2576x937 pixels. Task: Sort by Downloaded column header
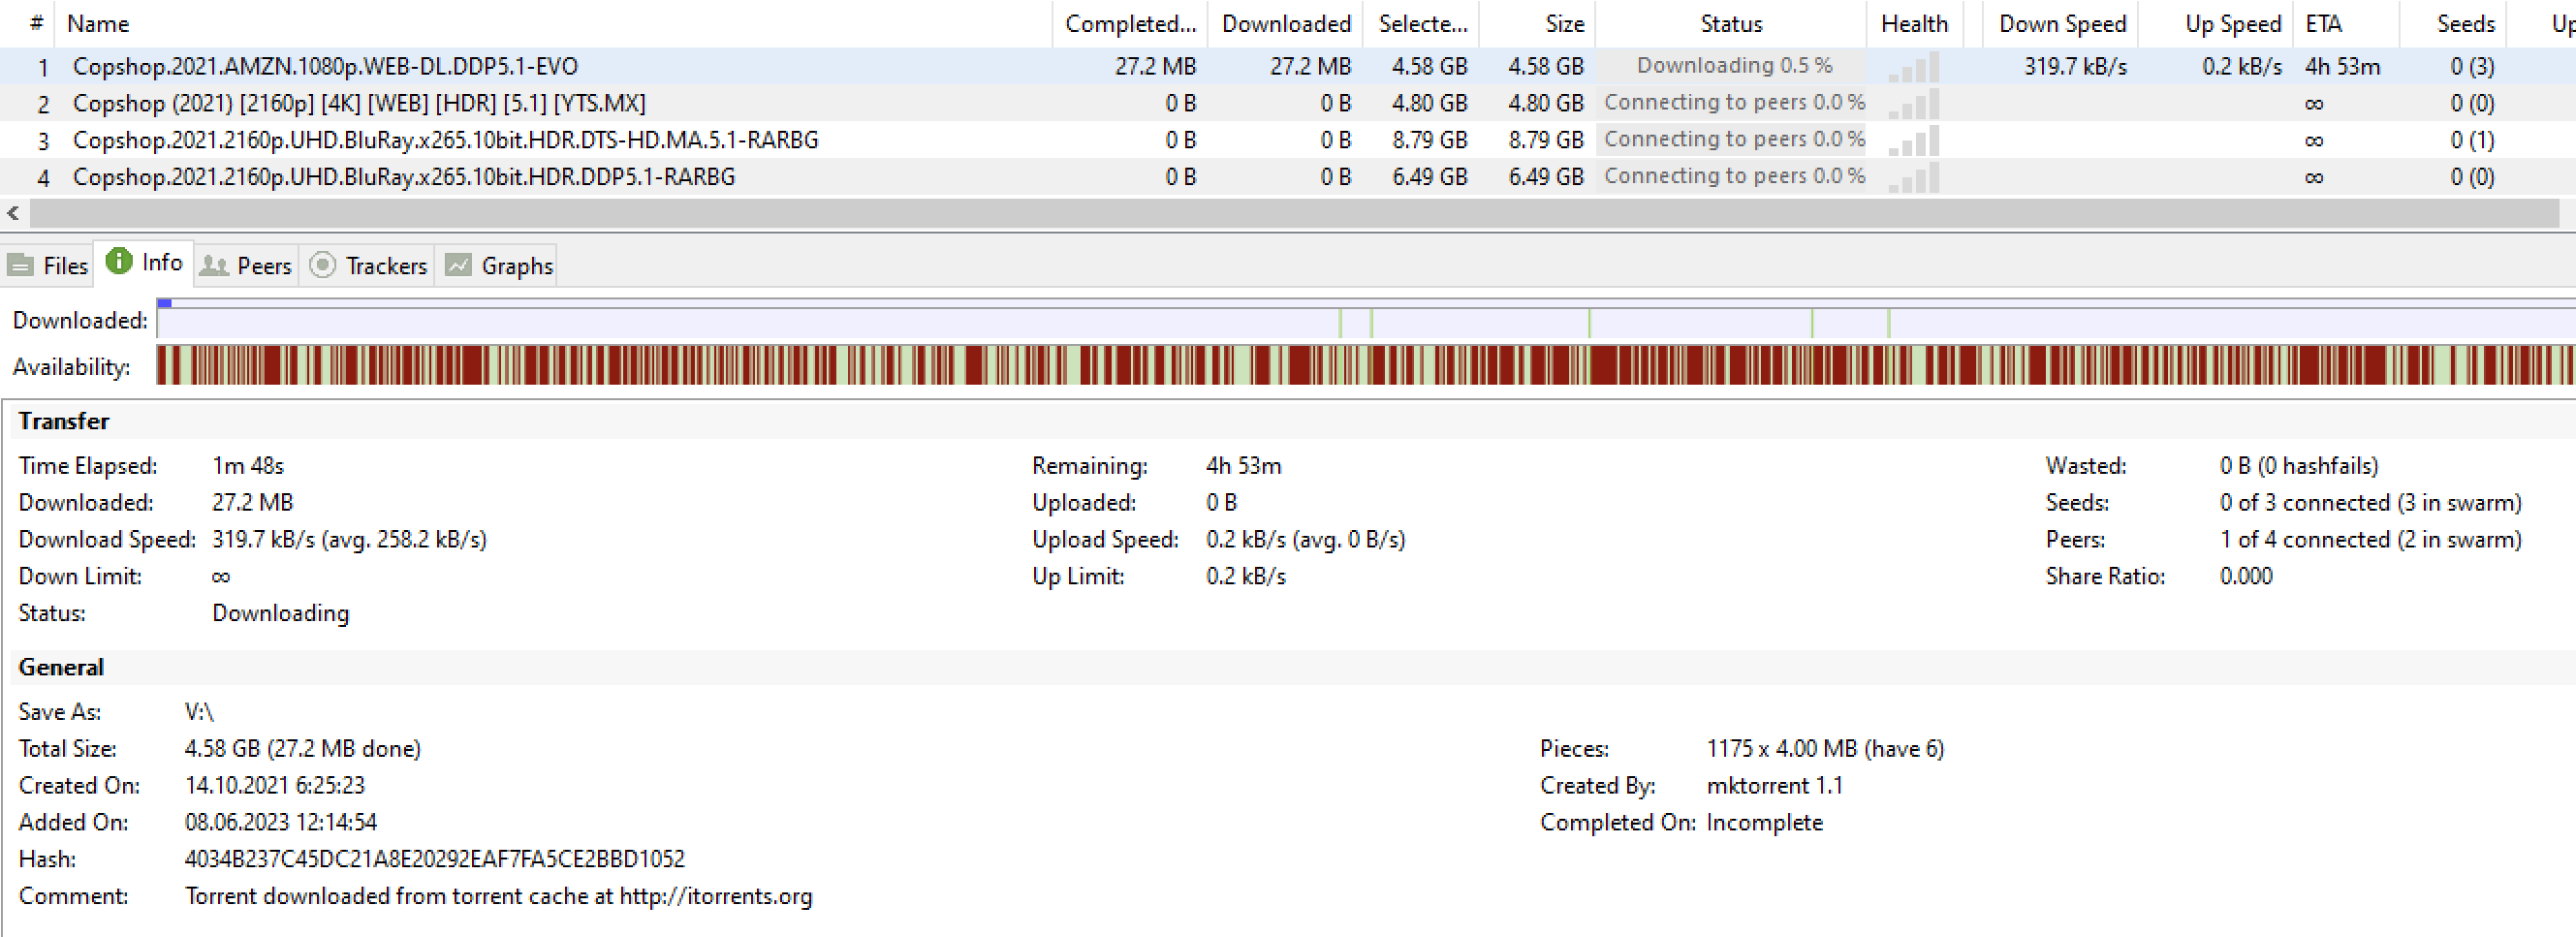pyautogui.click(x=1285, y=24)
